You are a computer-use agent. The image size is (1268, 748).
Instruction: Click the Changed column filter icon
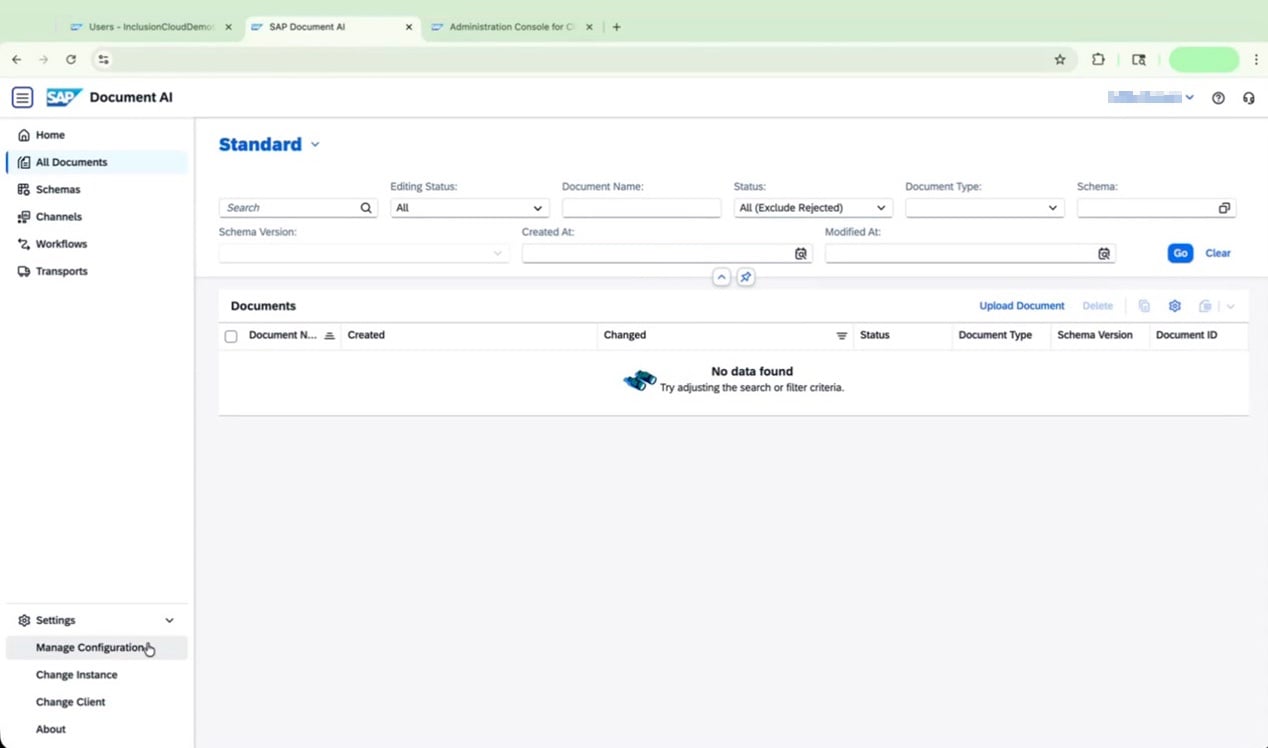(841, 336)
